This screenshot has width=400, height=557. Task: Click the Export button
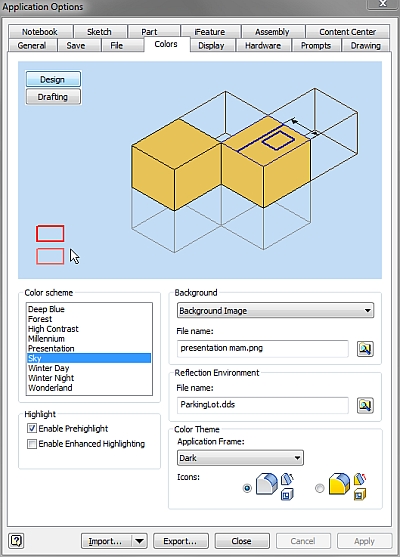pyautogui.click(x=180, y=541)
